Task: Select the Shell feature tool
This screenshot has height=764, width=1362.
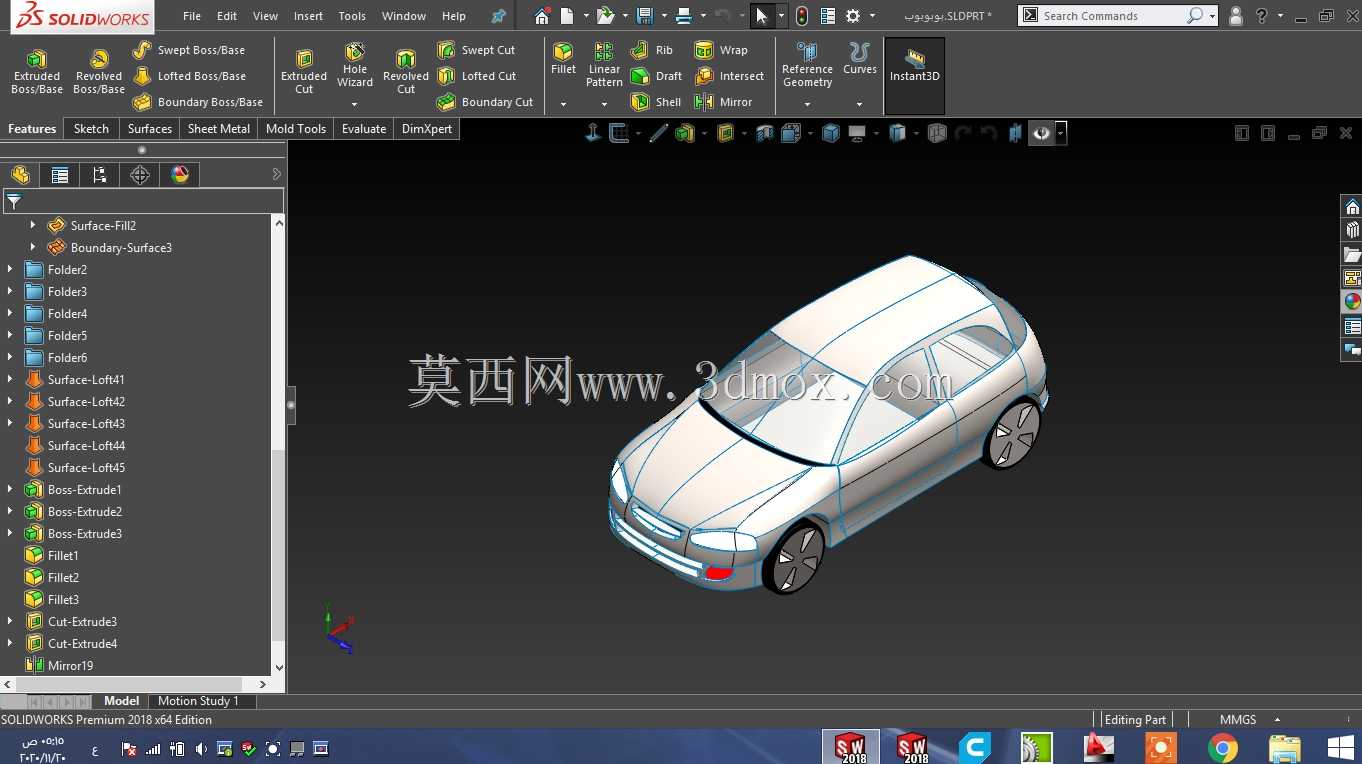Action: coord(656,102)
